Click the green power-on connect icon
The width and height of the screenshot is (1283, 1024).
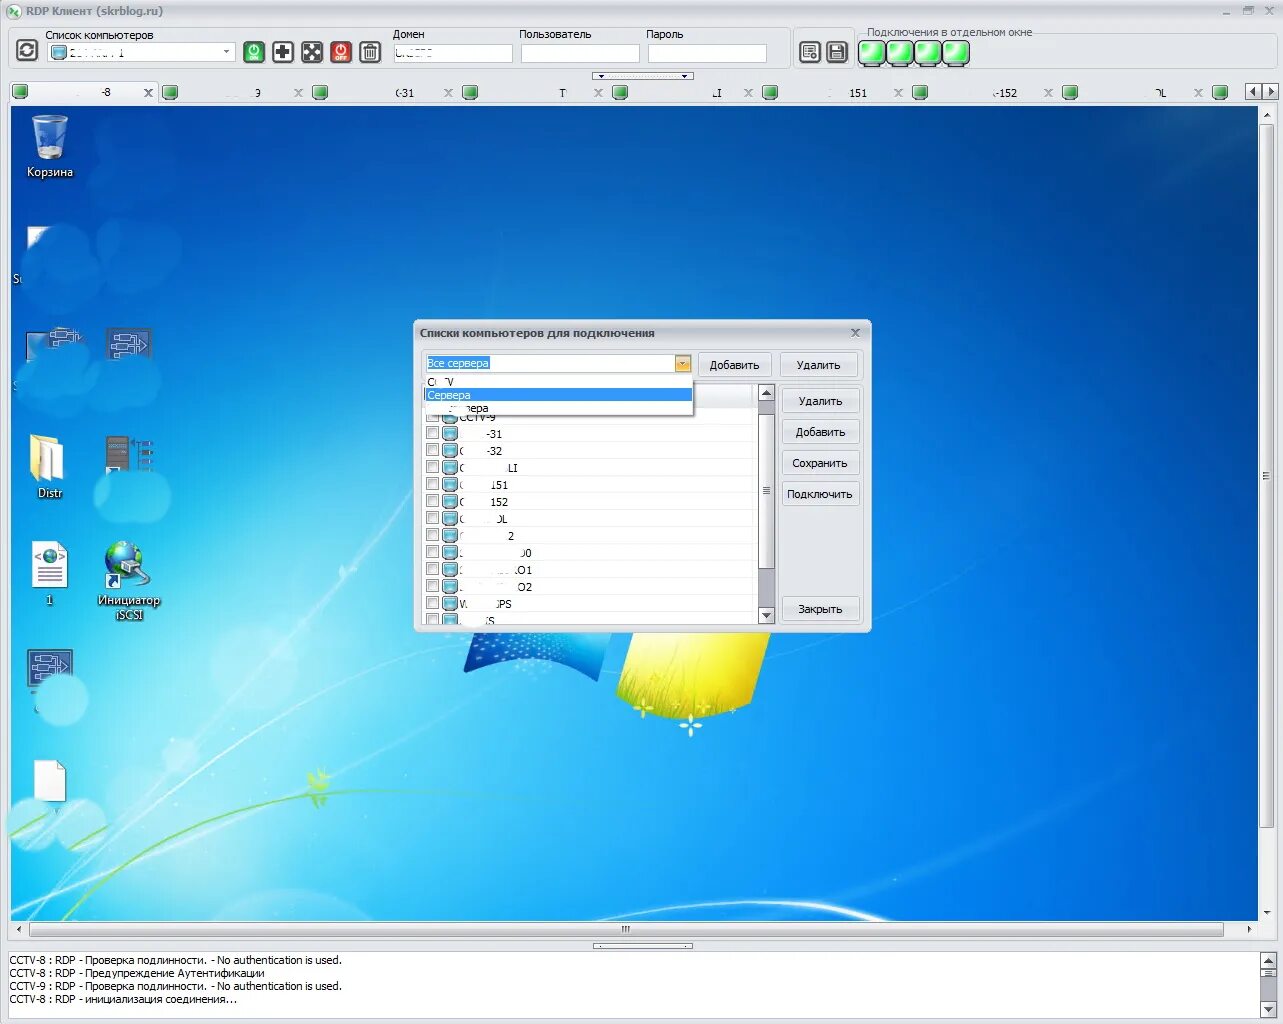[x=254, y=52]
